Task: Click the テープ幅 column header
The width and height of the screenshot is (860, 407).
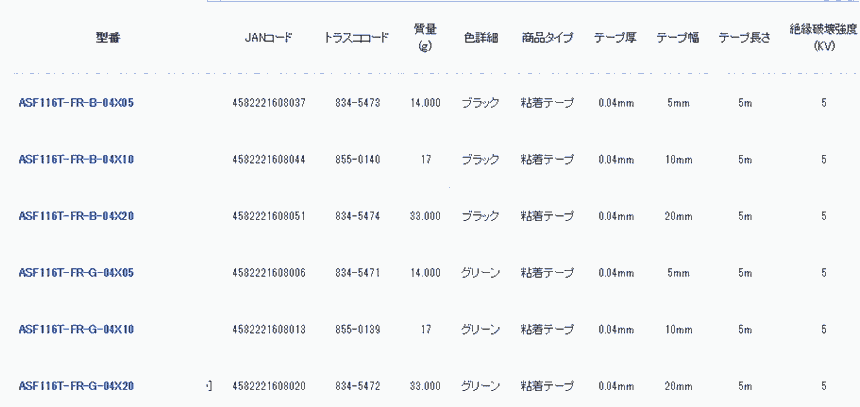Action: pyautogui.click(x=678, y=38)
